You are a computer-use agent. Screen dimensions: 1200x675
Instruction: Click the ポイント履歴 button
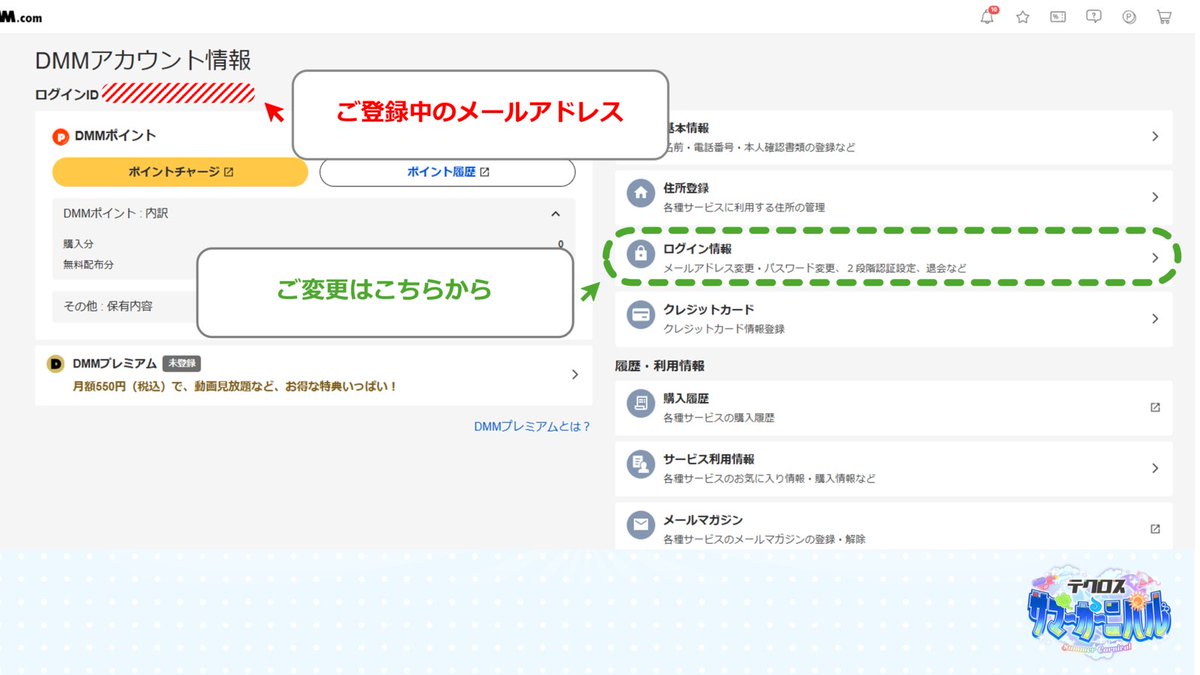447,172
